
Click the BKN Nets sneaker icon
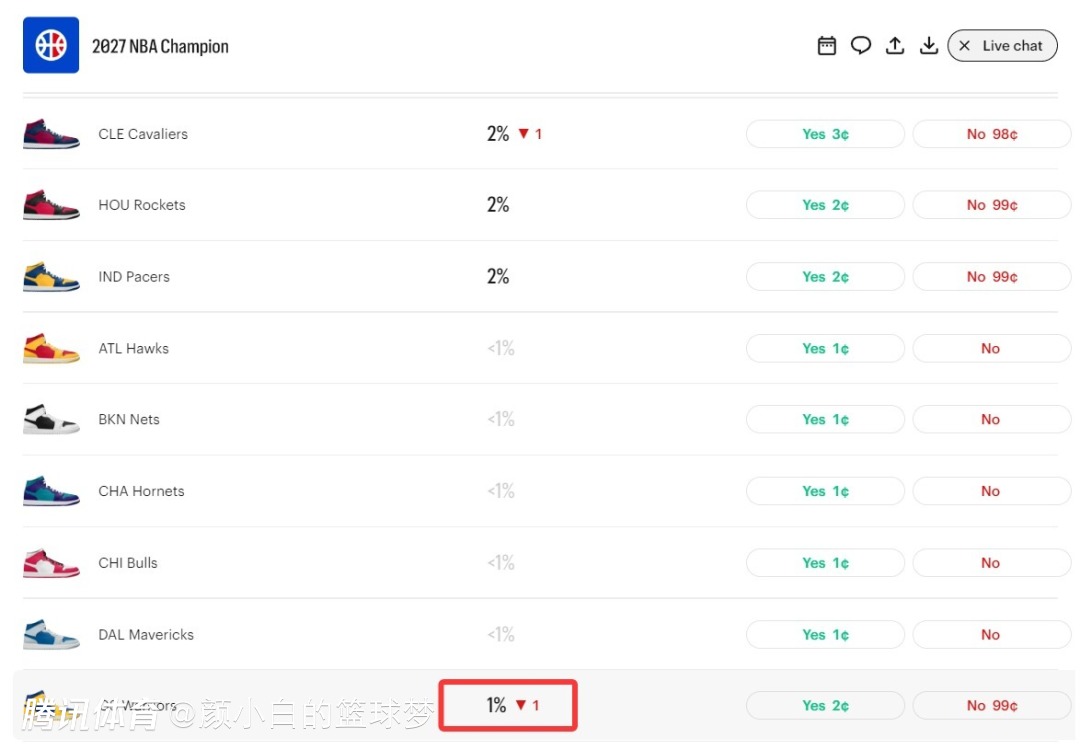[51, 419]
